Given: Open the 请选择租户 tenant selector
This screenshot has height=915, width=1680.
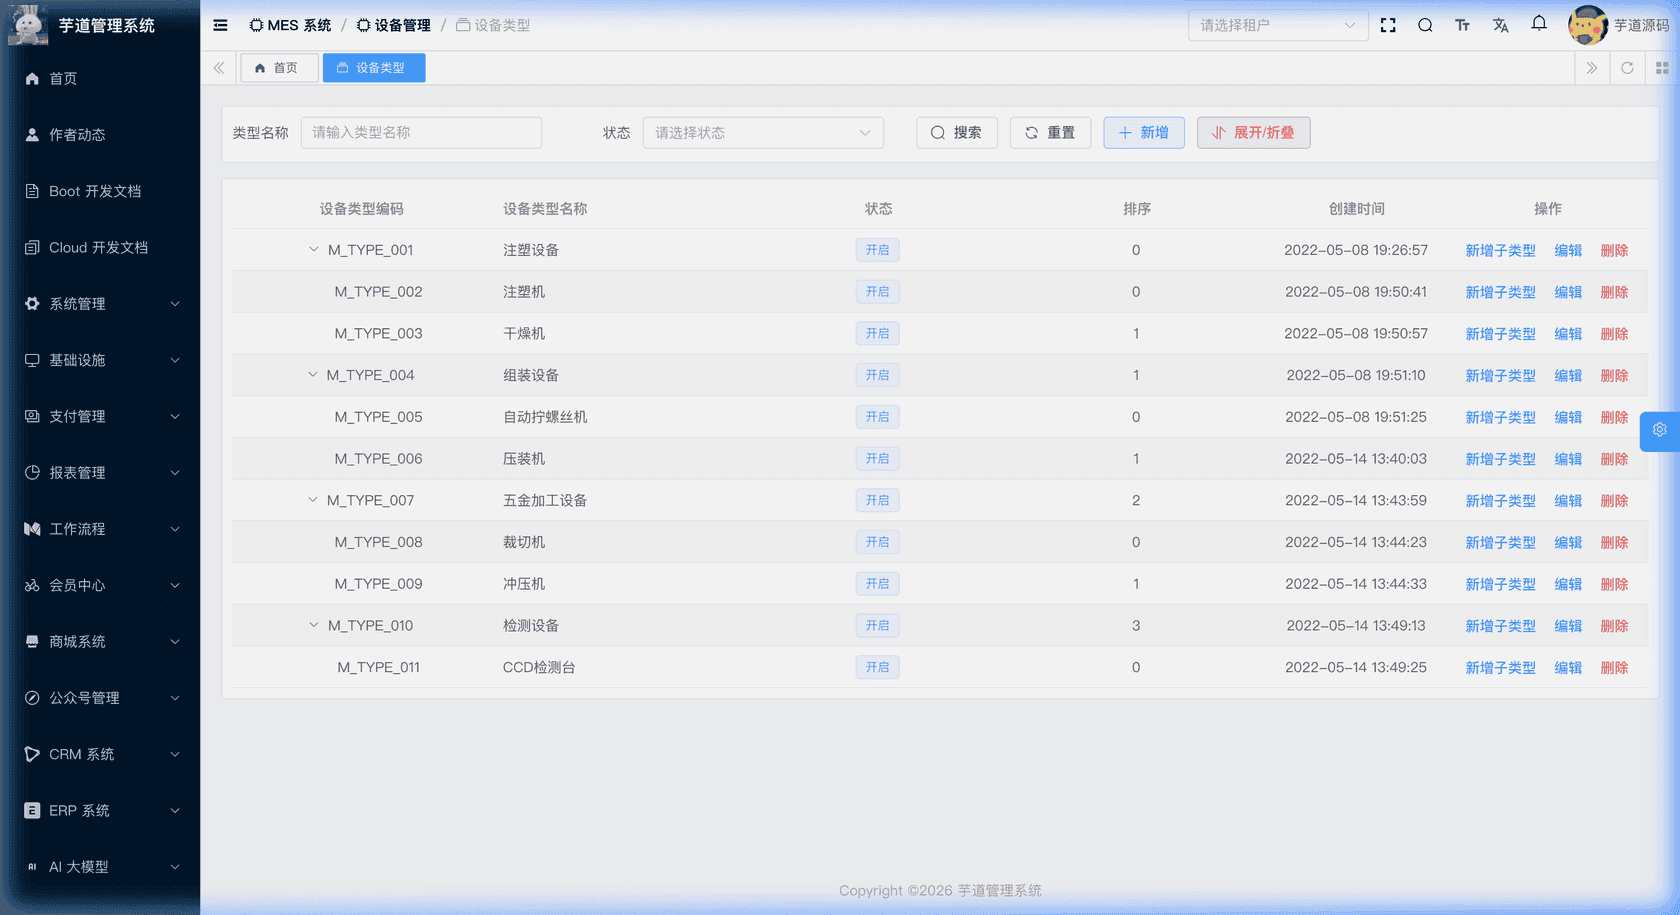Looking at the screenshot, I should (x=1276, y=25).
